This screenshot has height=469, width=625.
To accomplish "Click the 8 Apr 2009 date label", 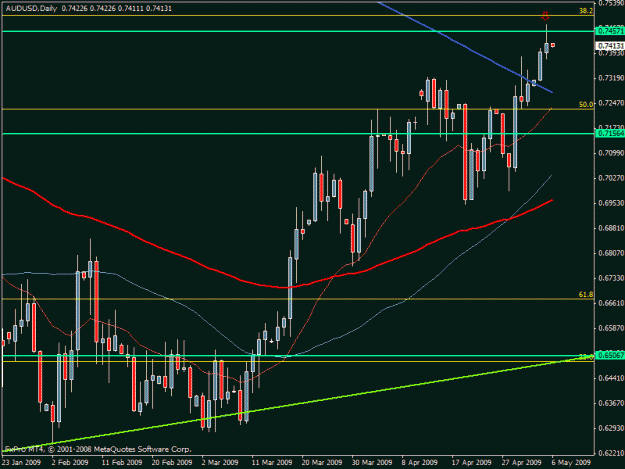I will [420, 463].
